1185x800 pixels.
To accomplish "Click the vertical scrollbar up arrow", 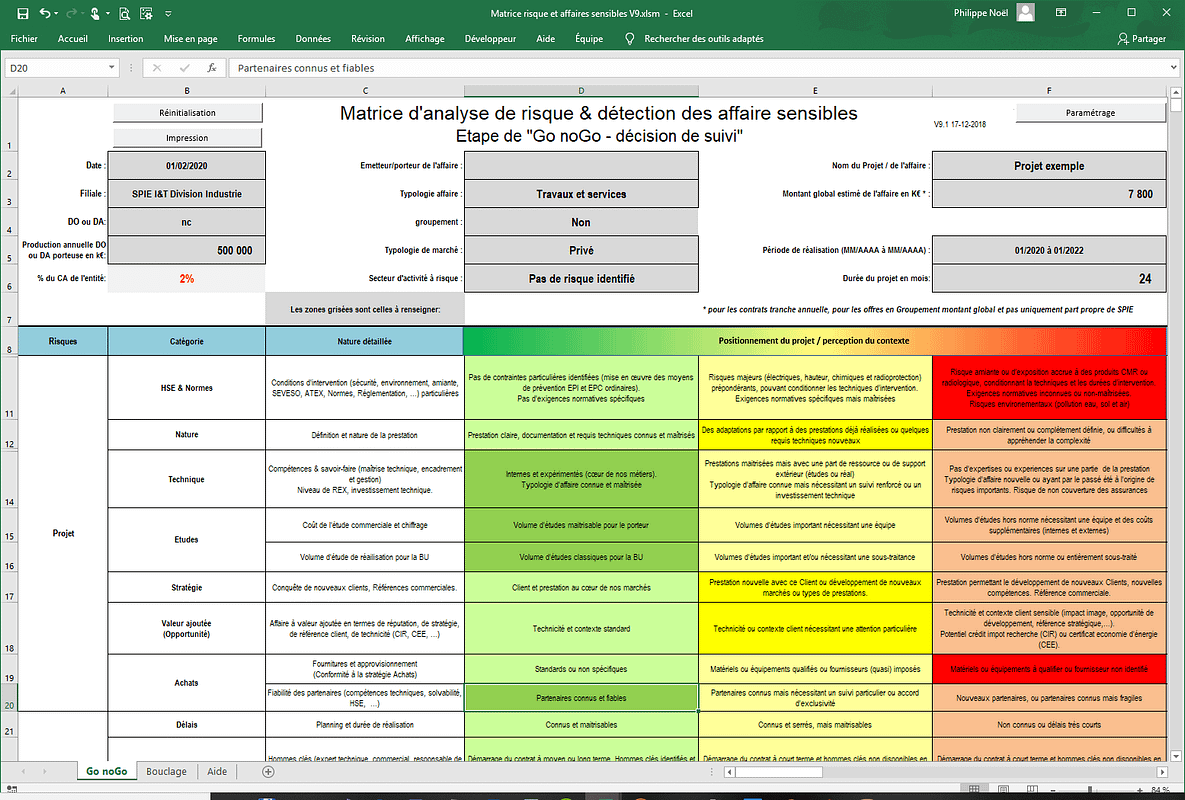I will pyautogui.click(x=1175, y=92).
